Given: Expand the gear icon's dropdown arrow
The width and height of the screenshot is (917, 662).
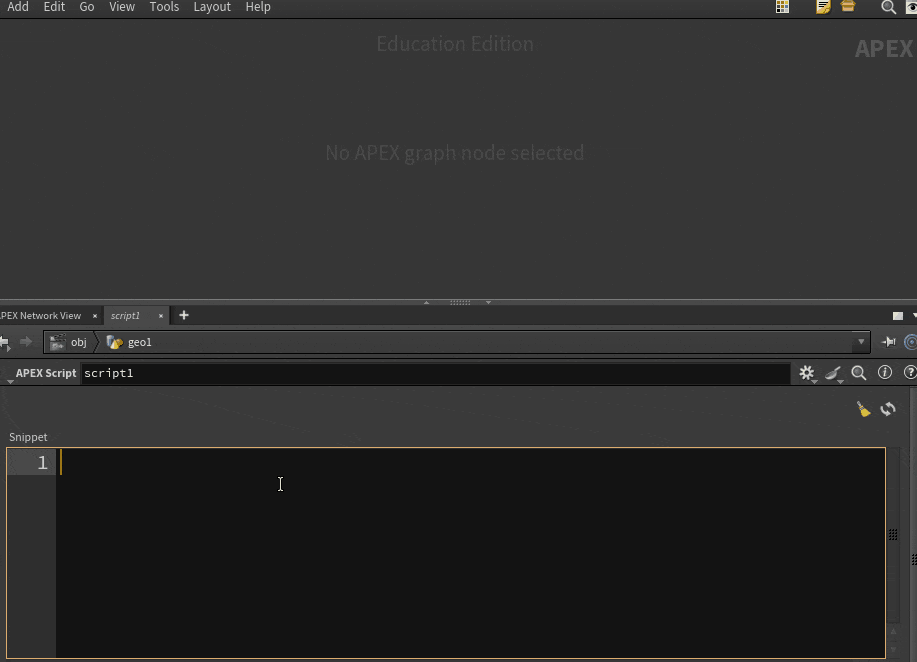Looking at the screenshot, I should [815, 381].
